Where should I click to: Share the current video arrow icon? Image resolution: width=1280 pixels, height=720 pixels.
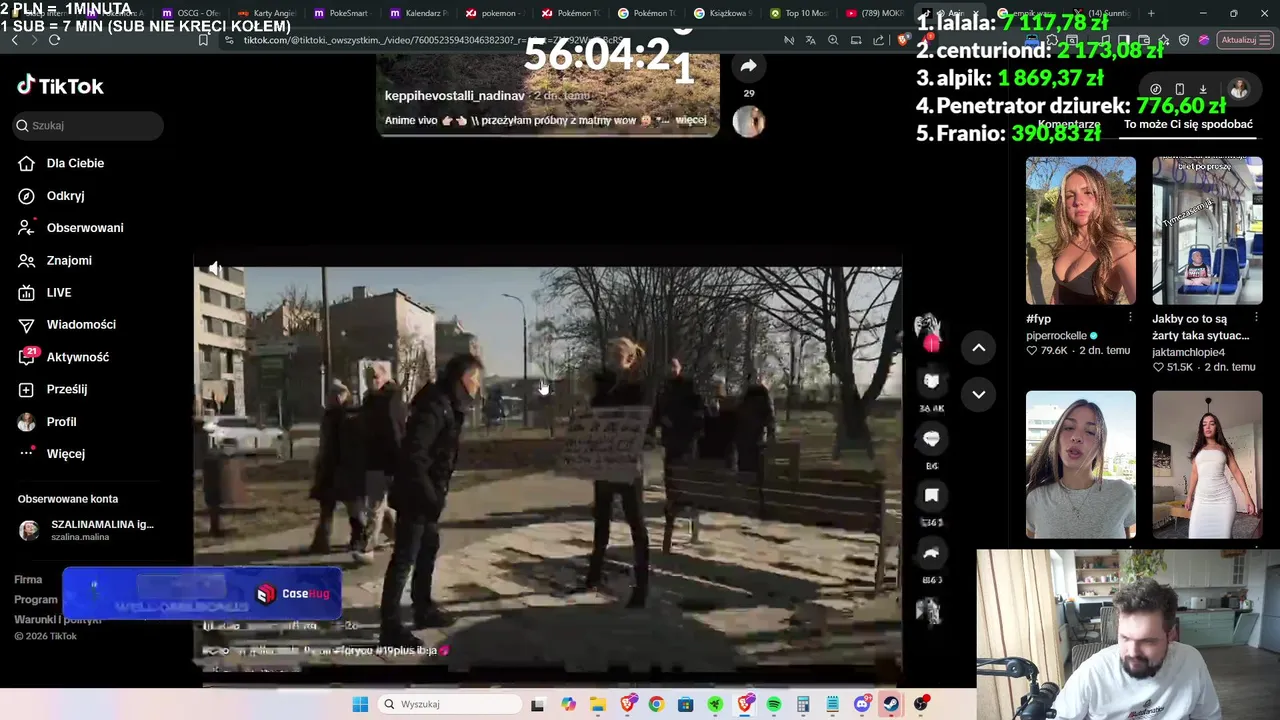pos(931,552)
